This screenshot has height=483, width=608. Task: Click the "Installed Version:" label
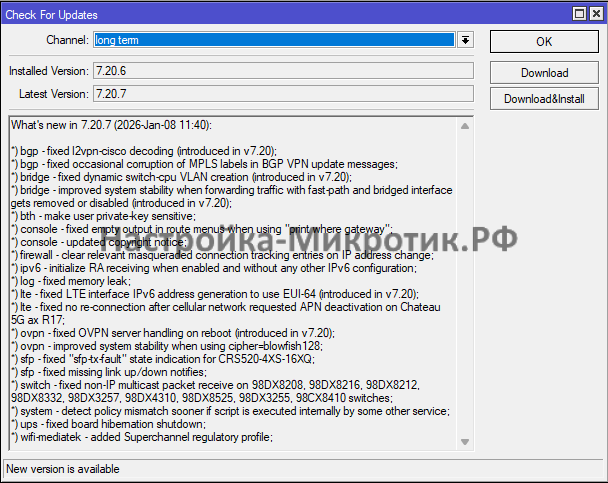coord(49,71)
